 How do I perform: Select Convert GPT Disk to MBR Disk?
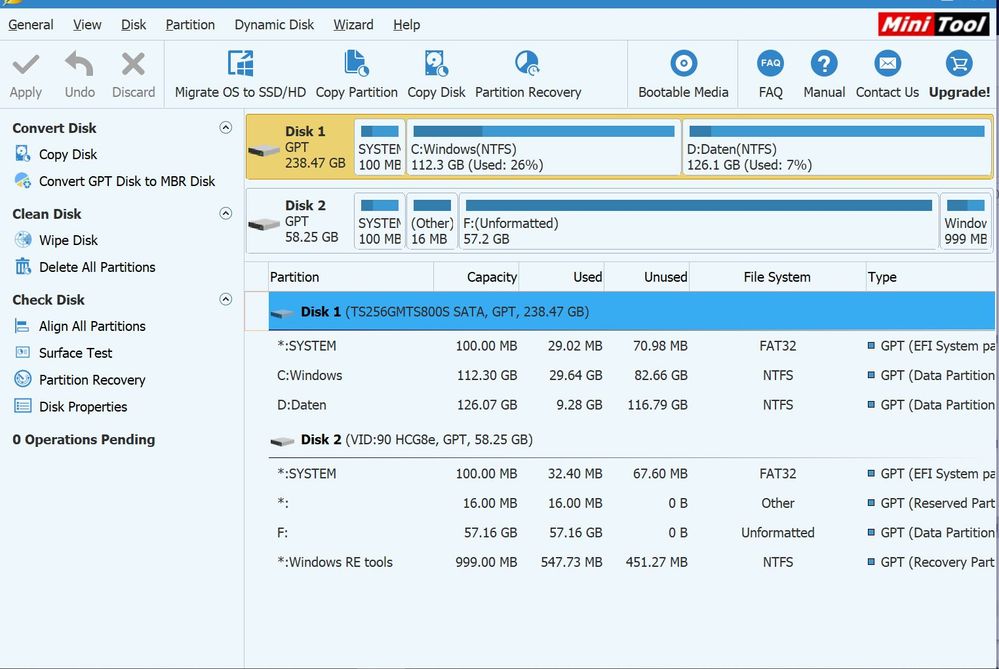pyautogui.click(x=126, y=181)
